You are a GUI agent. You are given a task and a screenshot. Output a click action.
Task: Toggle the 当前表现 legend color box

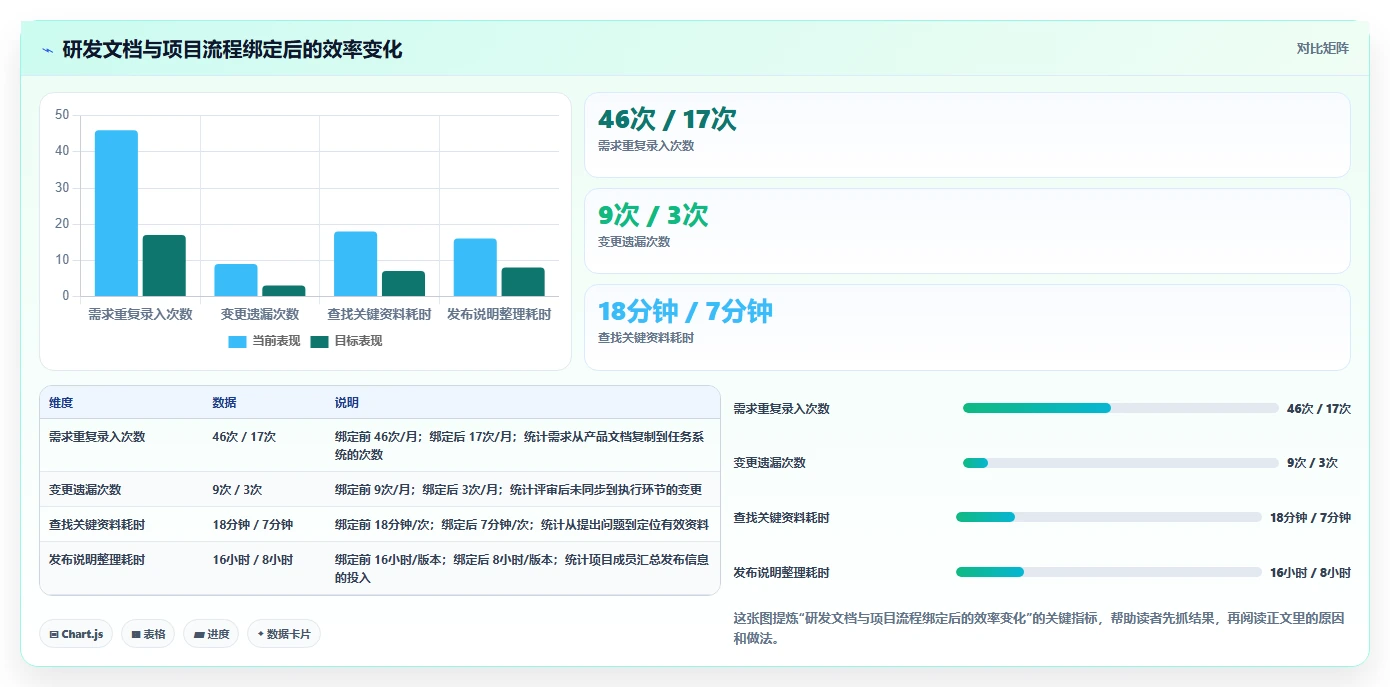coord(237,341)
